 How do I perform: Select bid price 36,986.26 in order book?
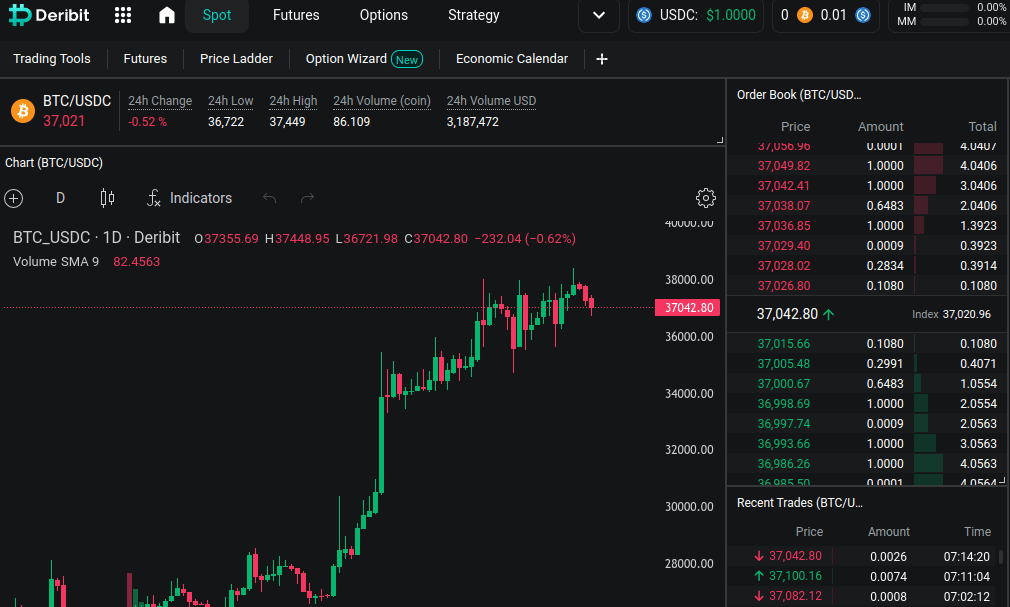783,464
